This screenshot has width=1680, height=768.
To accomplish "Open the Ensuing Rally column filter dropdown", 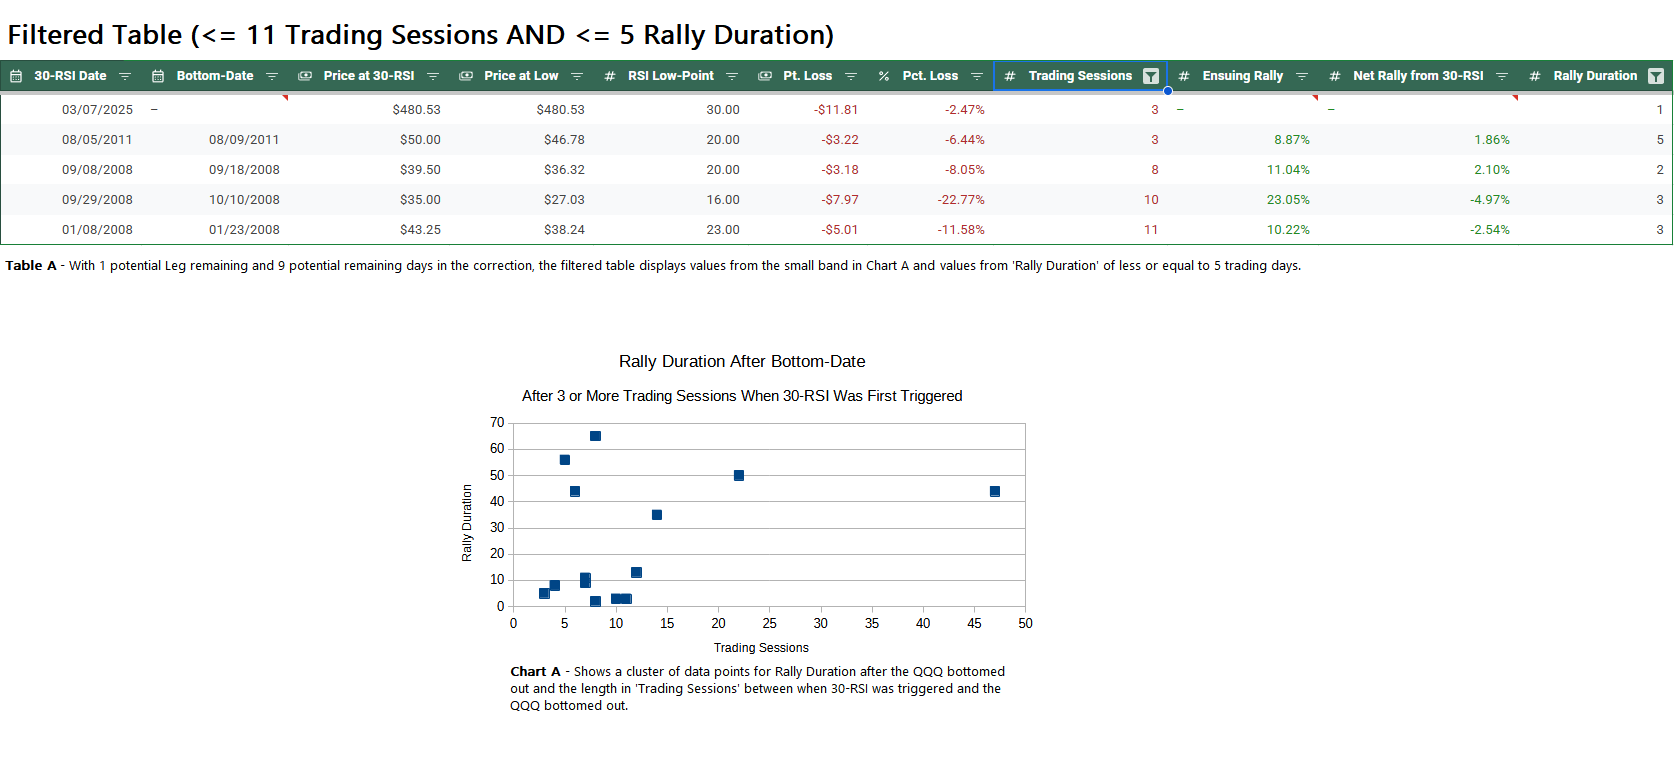I will [1302, 76].
